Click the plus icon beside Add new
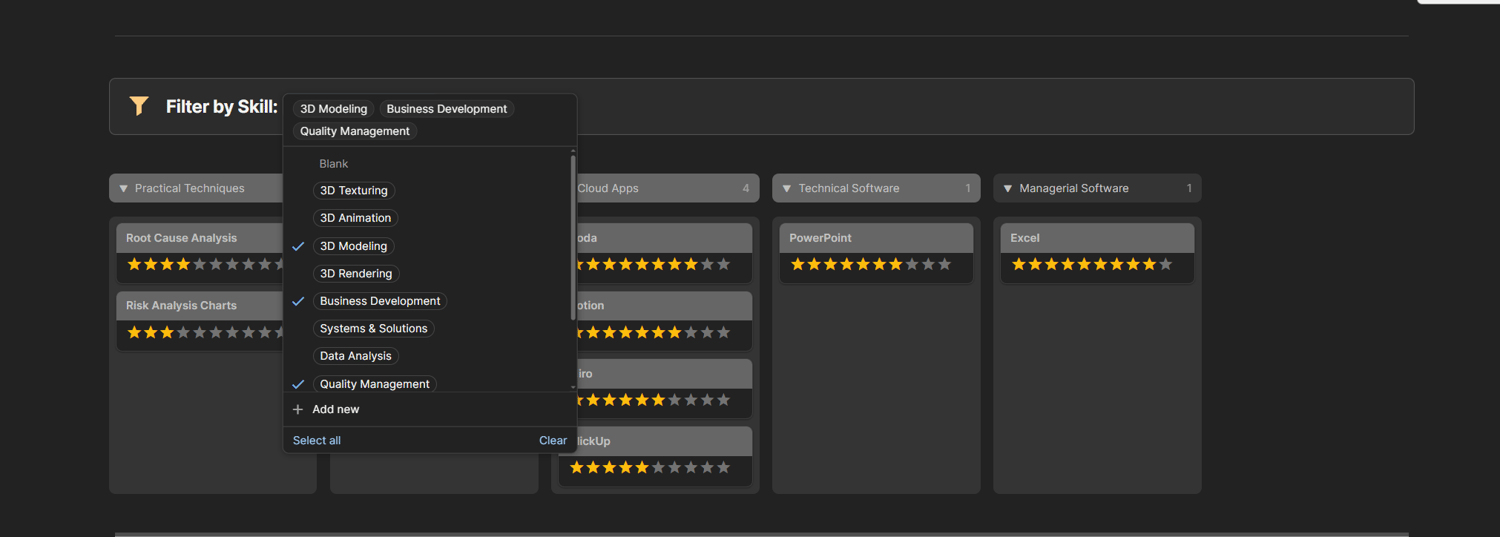The height and width of the screenshot is (537, 1500). point(298,409)
